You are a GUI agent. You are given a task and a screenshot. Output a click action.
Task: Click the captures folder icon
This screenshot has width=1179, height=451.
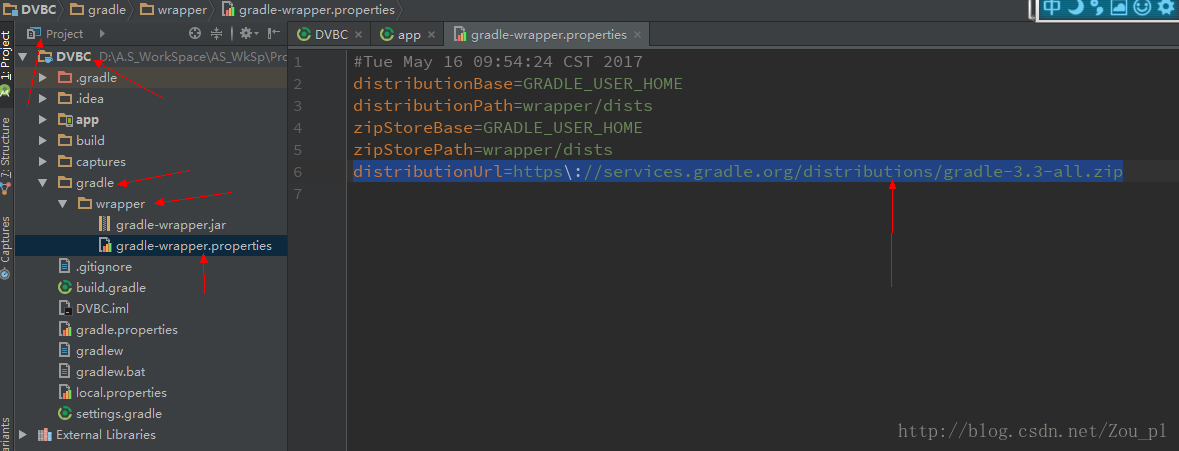tap(65, 162)
